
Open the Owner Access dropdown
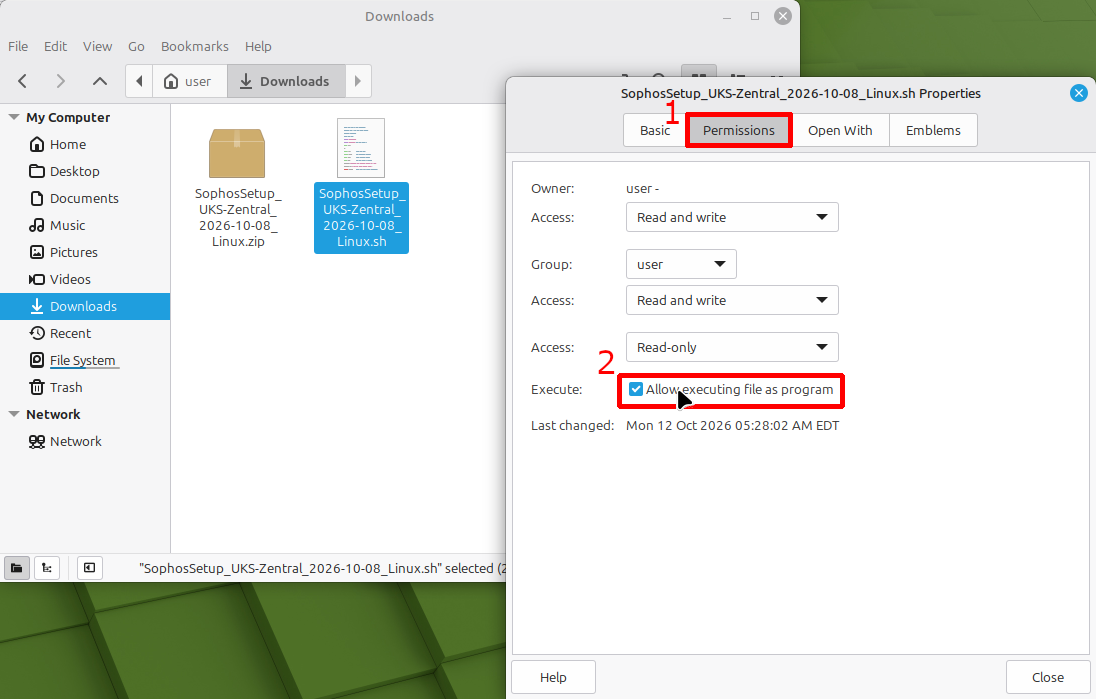[732, 217]
